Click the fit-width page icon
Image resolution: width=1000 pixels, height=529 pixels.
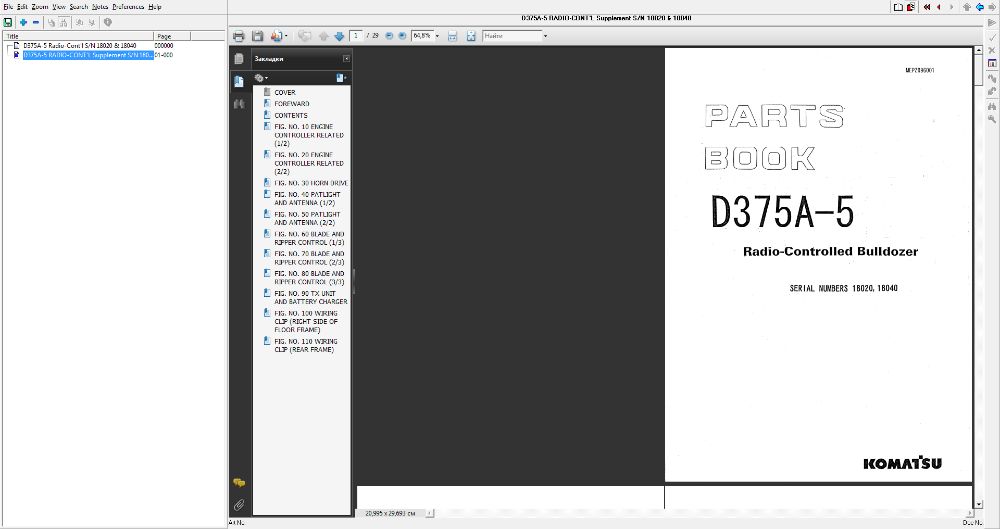tap(452, 36)
